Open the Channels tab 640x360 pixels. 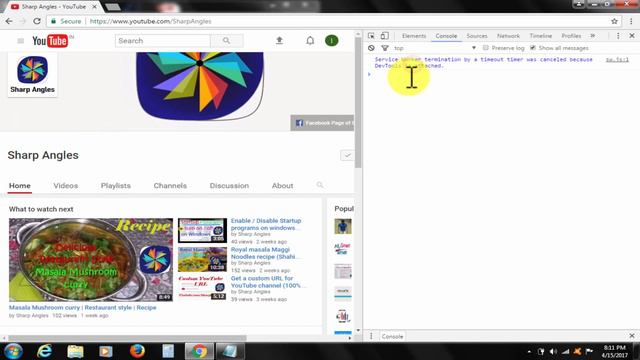pyautogui.click(x=170, y=186)
